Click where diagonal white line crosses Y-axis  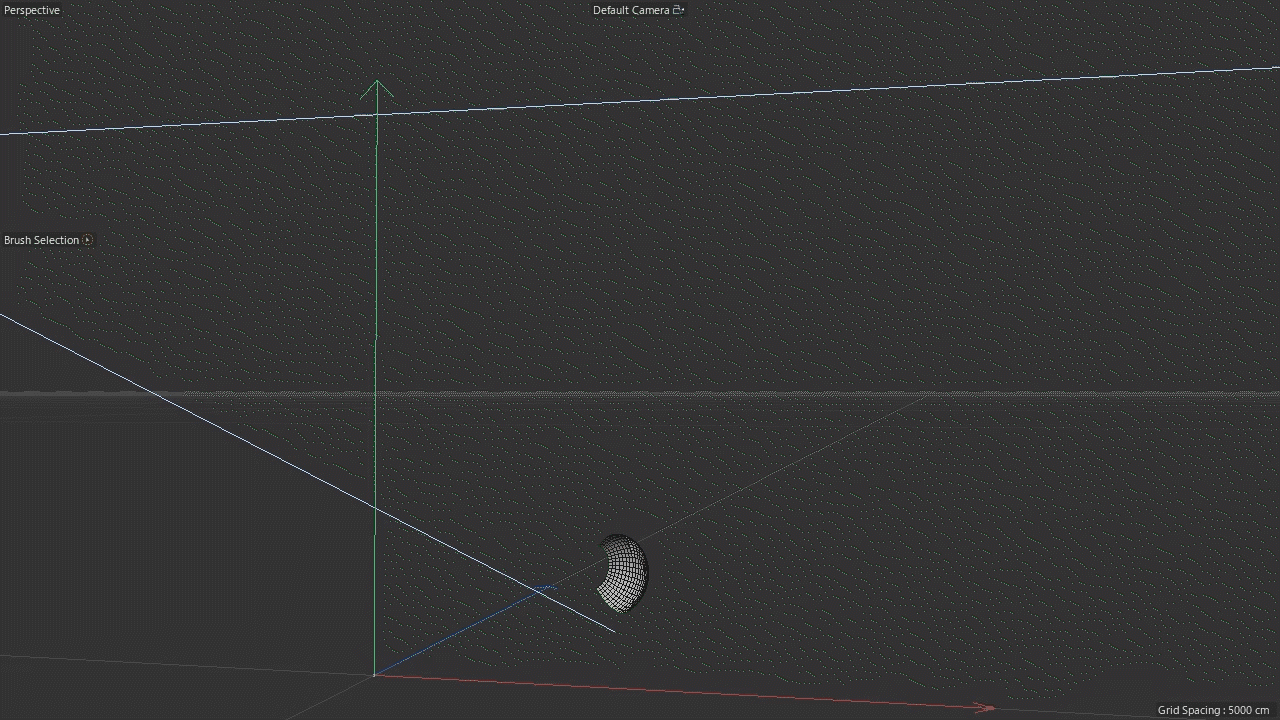coord(376,508)
